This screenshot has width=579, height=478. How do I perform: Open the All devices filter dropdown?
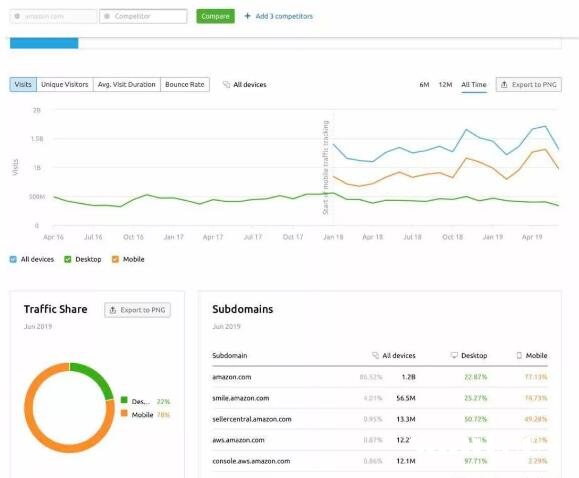click(244, 85)
